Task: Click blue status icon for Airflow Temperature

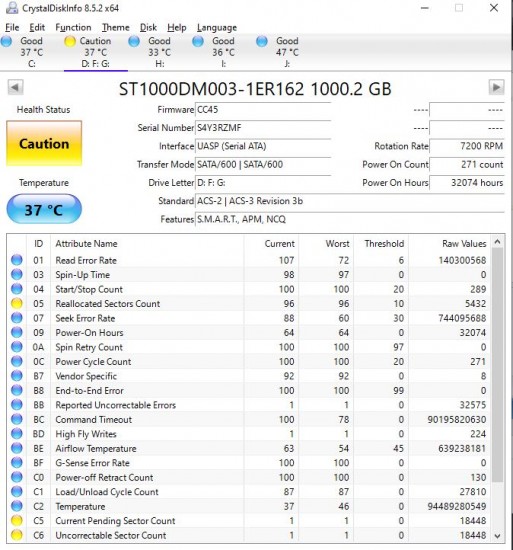Action: pyautogui.click(x=16, y=448)
